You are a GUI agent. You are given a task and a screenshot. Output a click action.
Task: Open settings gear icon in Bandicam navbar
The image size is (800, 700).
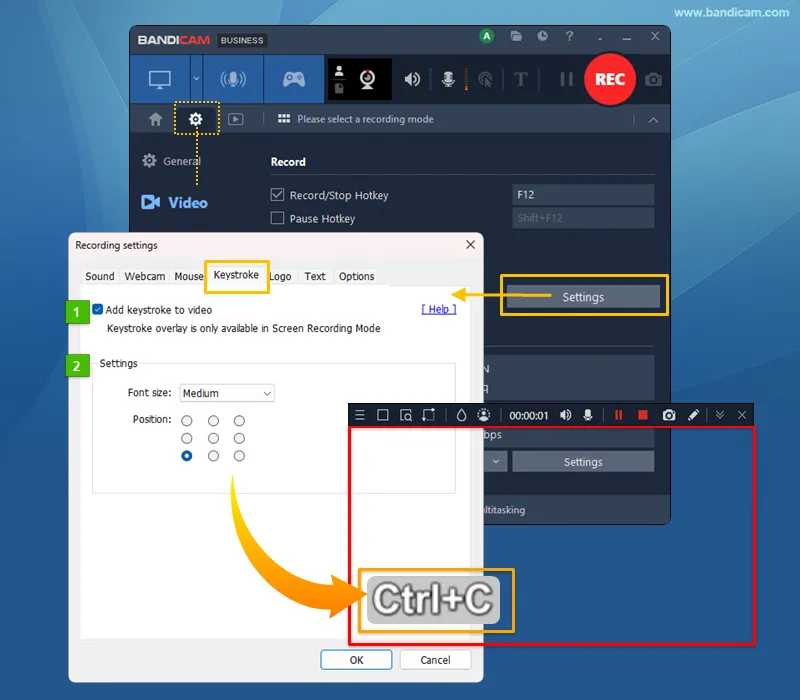[x=195, y=119]
